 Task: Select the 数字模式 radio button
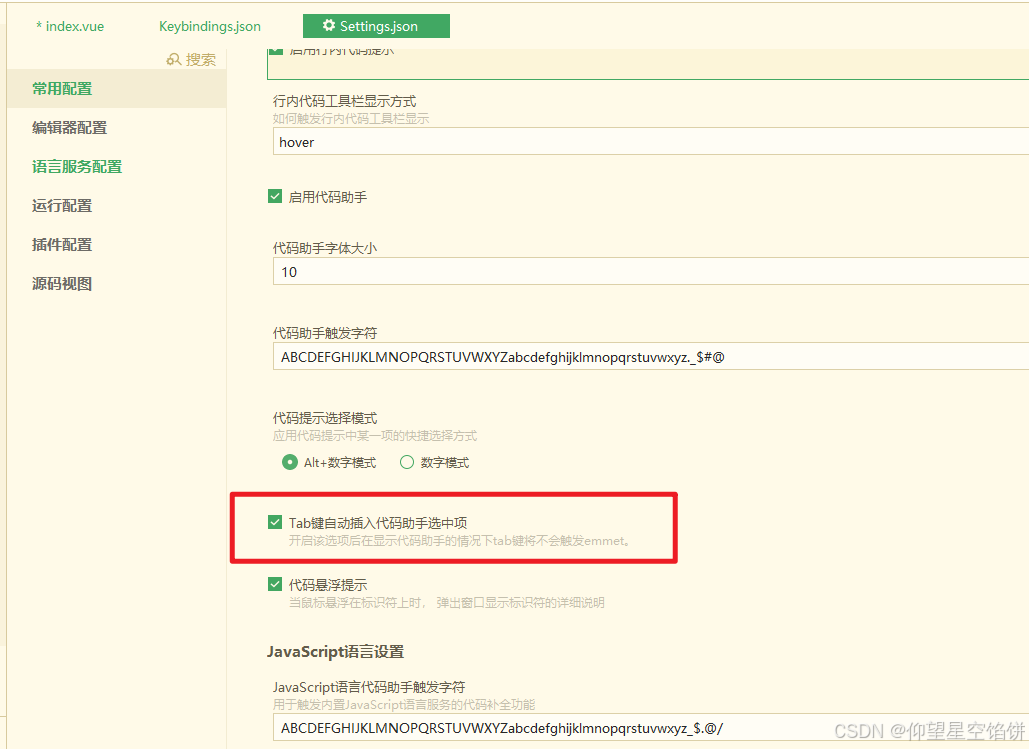407,462
